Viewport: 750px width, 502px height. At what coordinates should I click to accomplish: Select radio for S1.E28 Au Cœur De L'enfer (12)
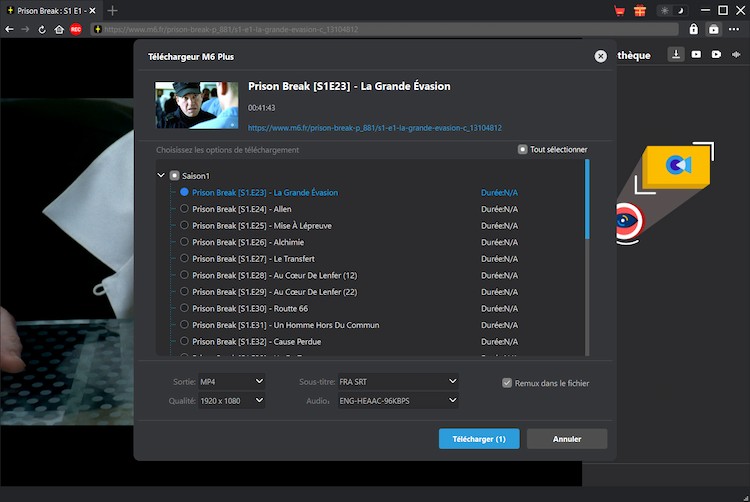tap(184, 275)
